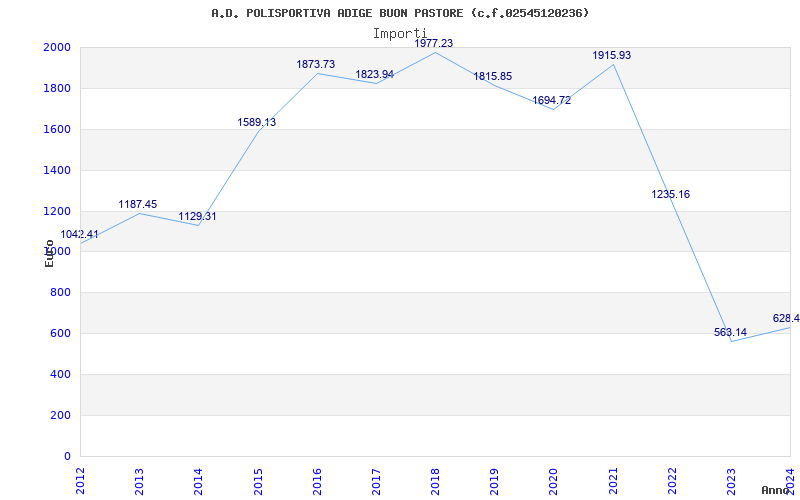800x500 pixels.
Task: Click y-axis value 800
Action: click(x=61, y=293)
